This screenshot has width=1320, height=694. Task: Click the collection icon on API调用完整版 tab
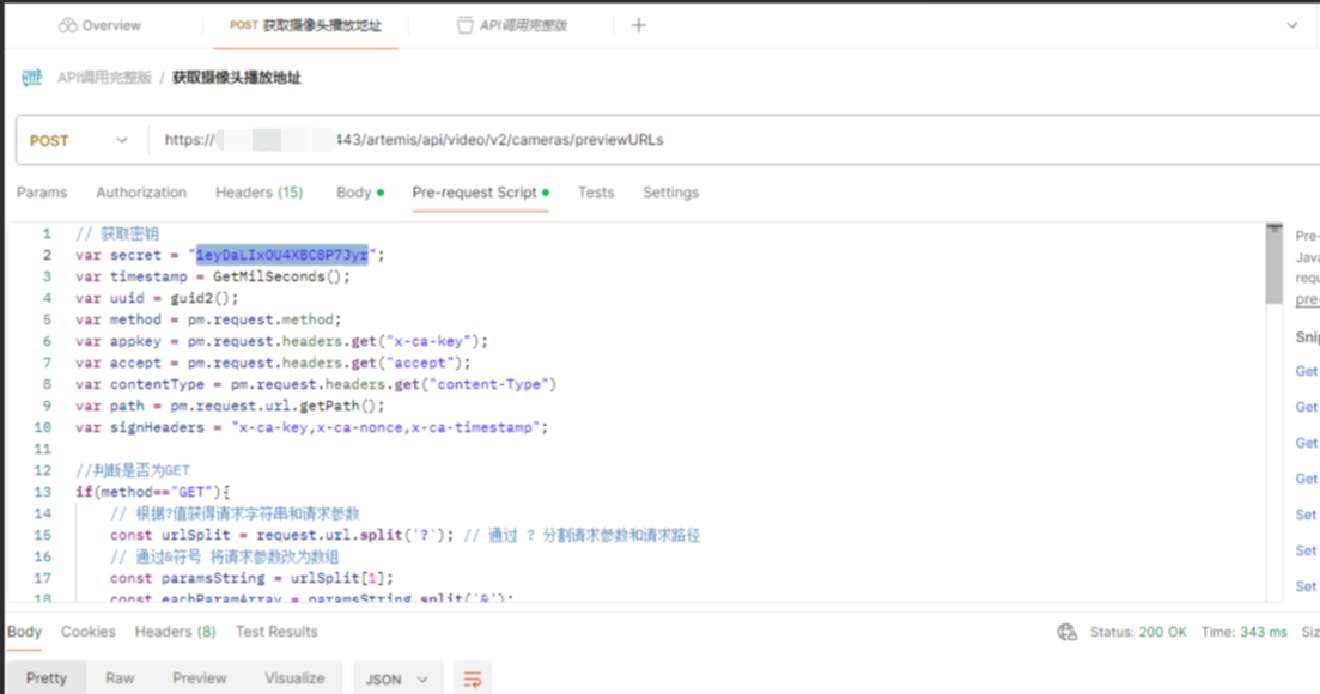pos(465,26)
